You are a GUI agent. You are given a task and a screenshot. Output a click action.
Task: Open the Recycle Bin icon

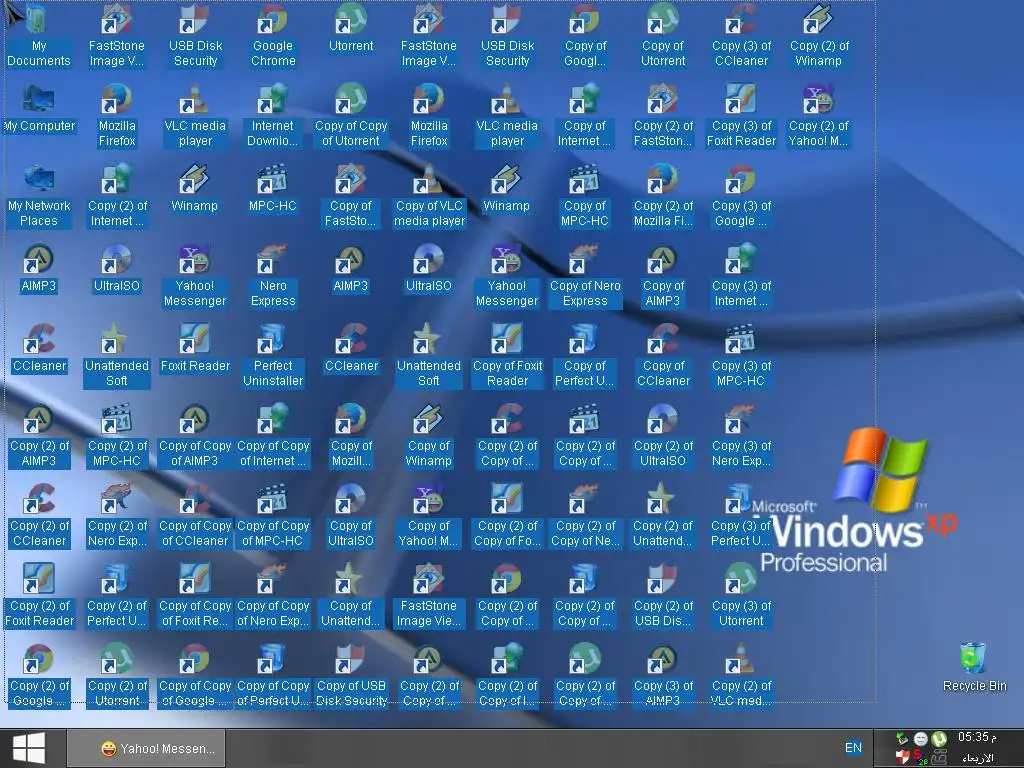coord(974,667)
